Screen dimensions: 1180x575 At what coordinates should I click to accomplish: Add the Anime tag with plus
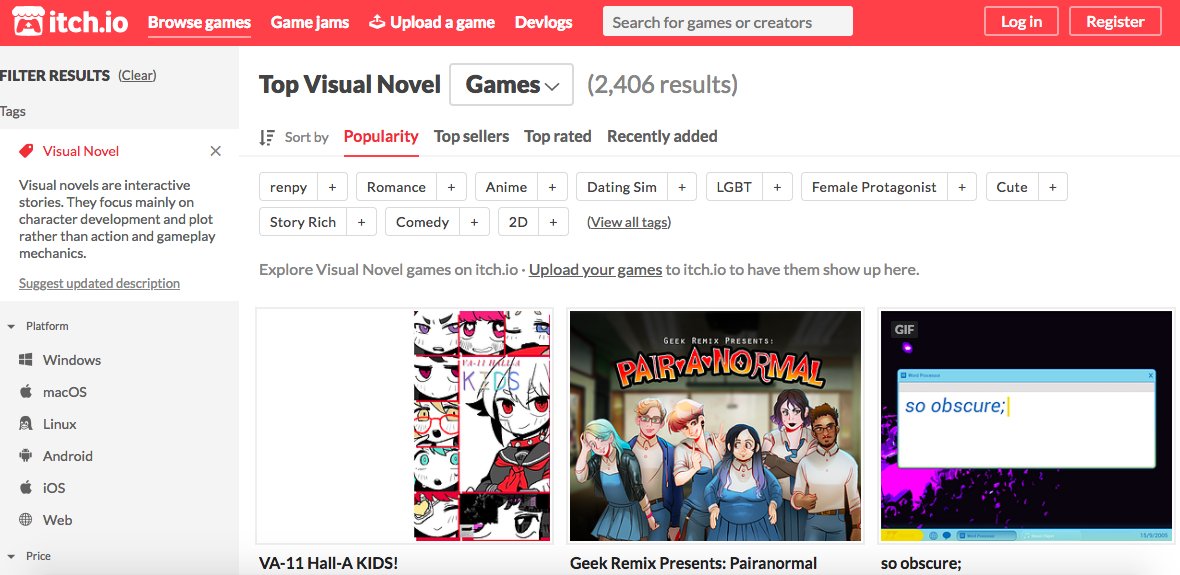(x=552, y=187)
